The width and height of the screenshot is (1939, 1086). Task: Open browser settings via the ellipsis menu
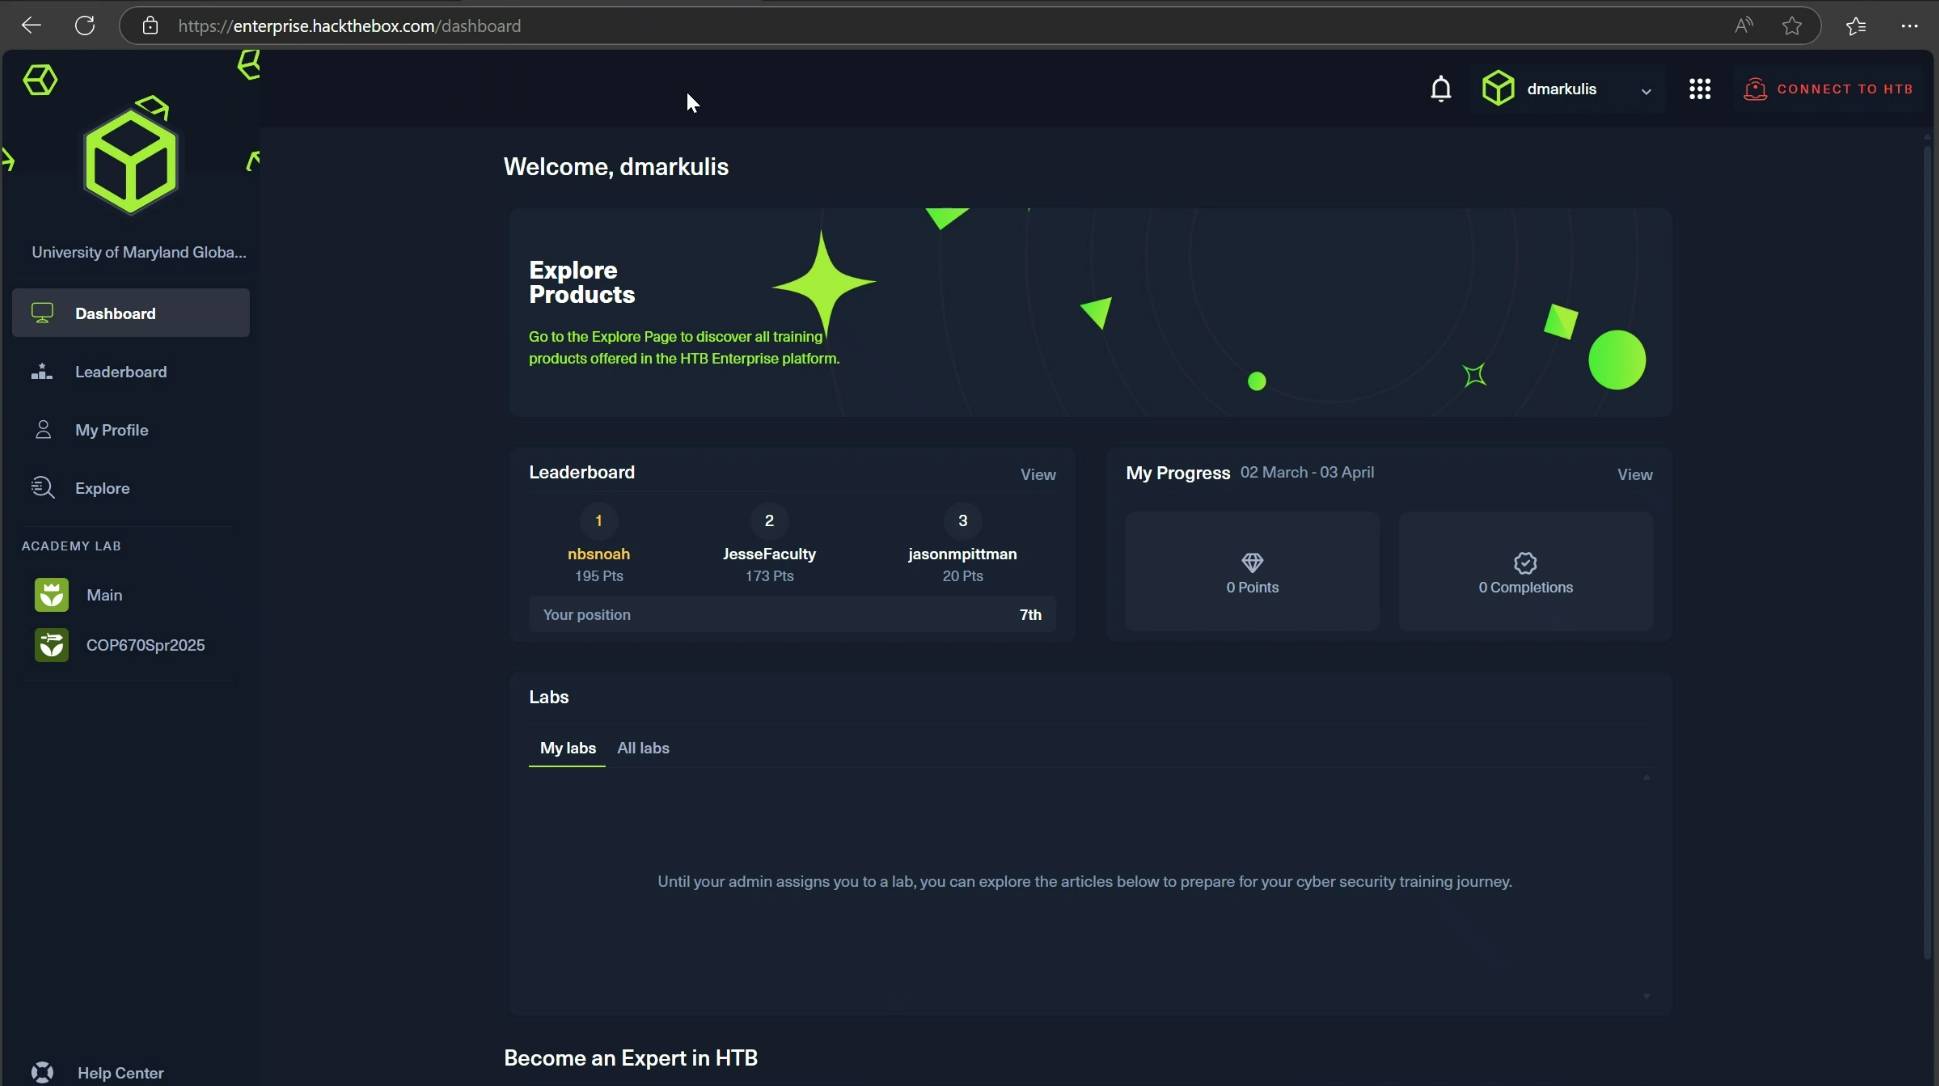(1908, 25)
